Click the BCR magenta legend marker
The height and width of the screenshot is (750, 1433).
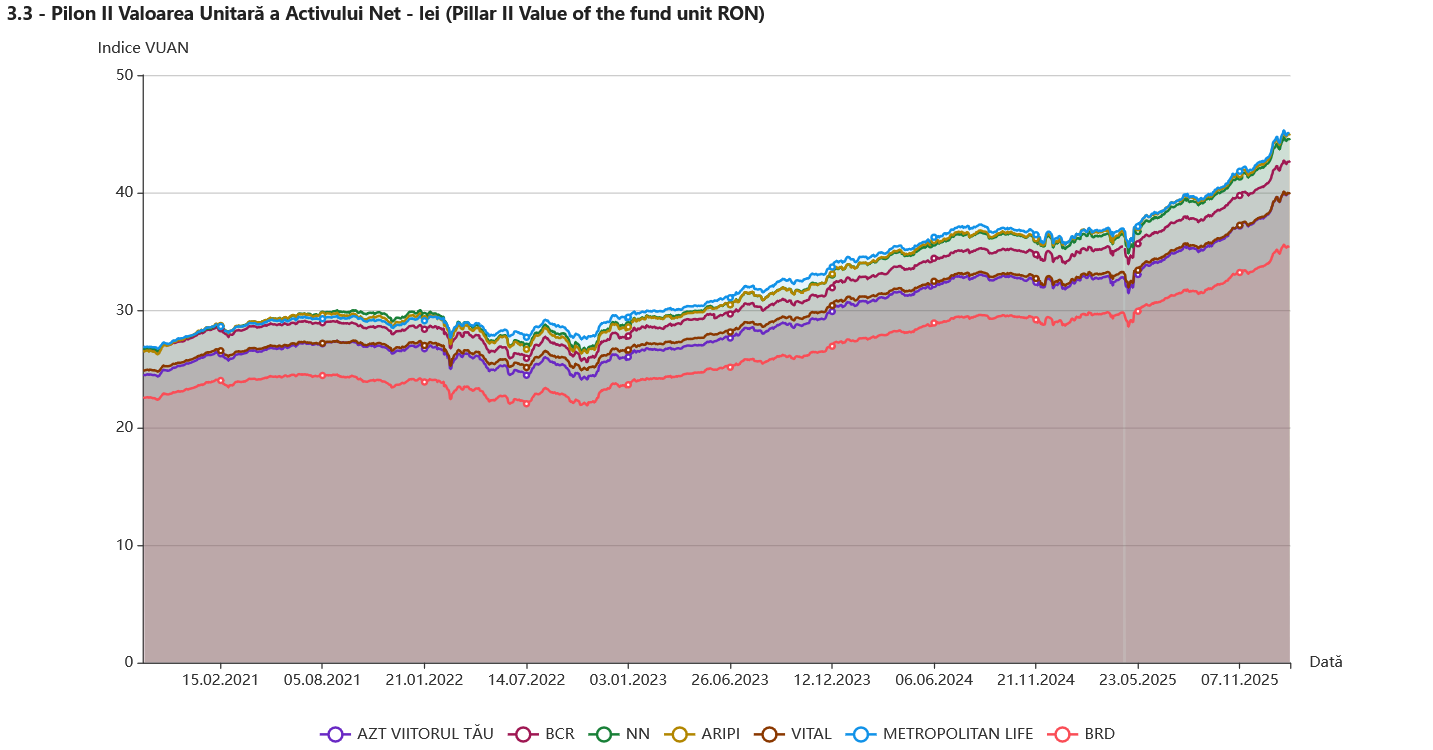522,734
